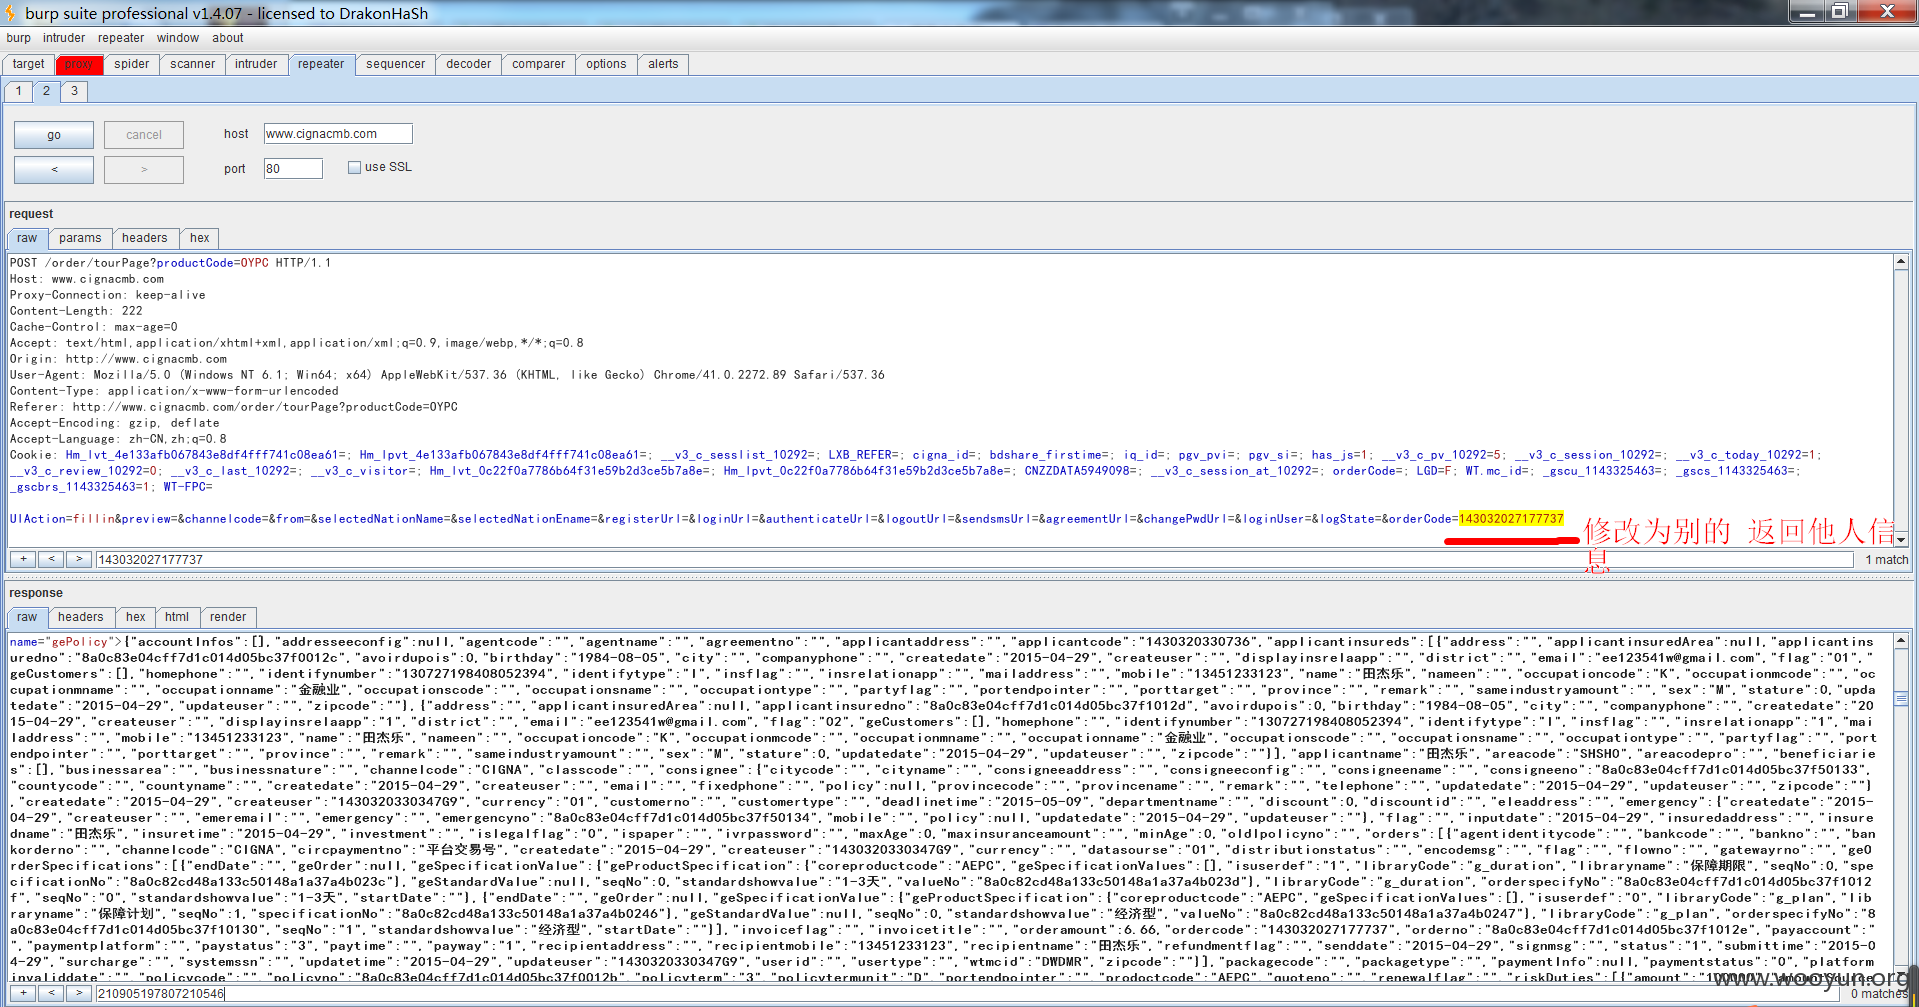Switch to the decoder tab
The width and height of the screenshot is (1919, 1007).
pyautogui.click(x=468, y=64)
